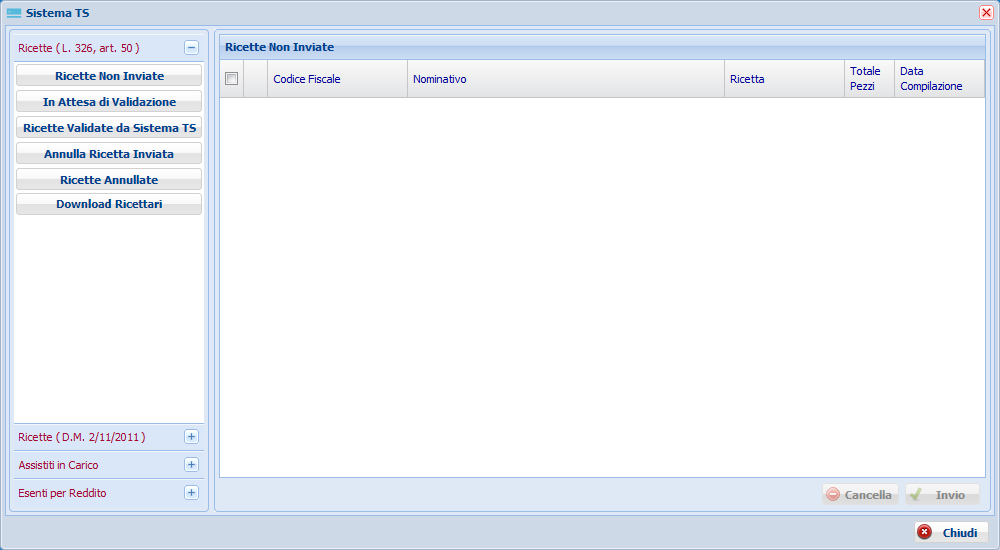1000x550 pixels.
Task: Click the Invio button
Action: pos(942,494)
